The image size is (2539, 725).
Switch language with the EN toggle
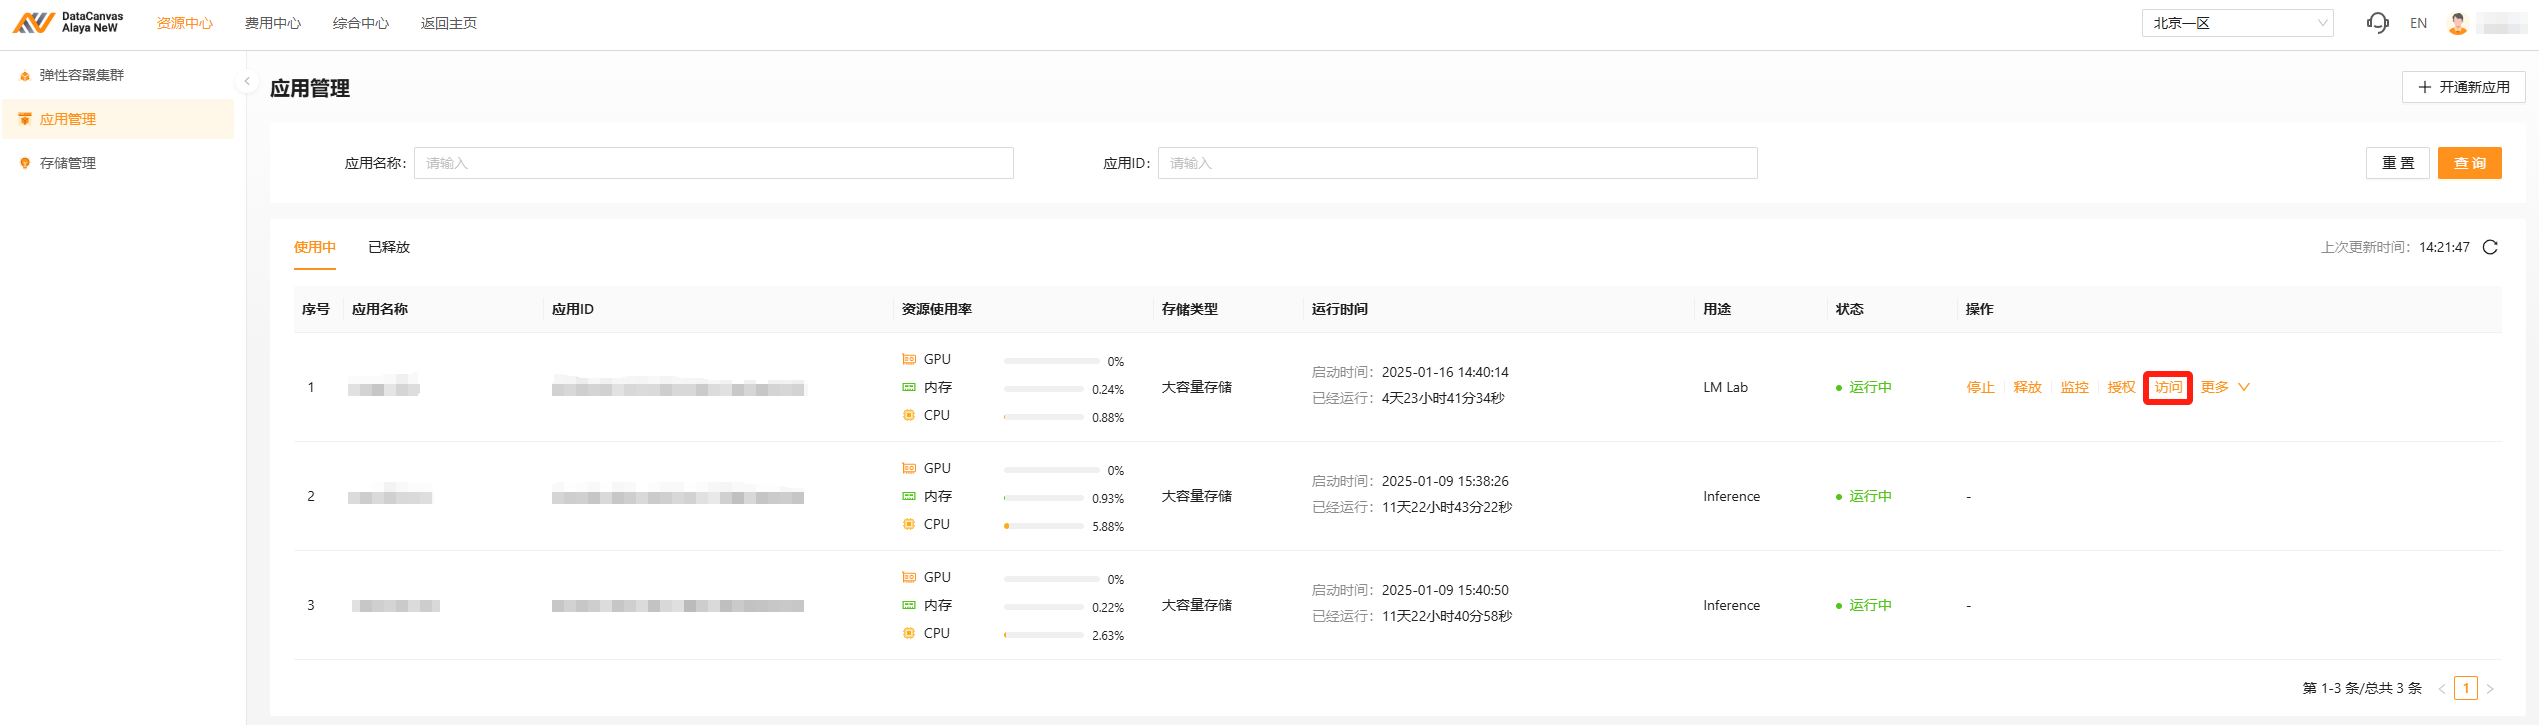coord(2418,23)
